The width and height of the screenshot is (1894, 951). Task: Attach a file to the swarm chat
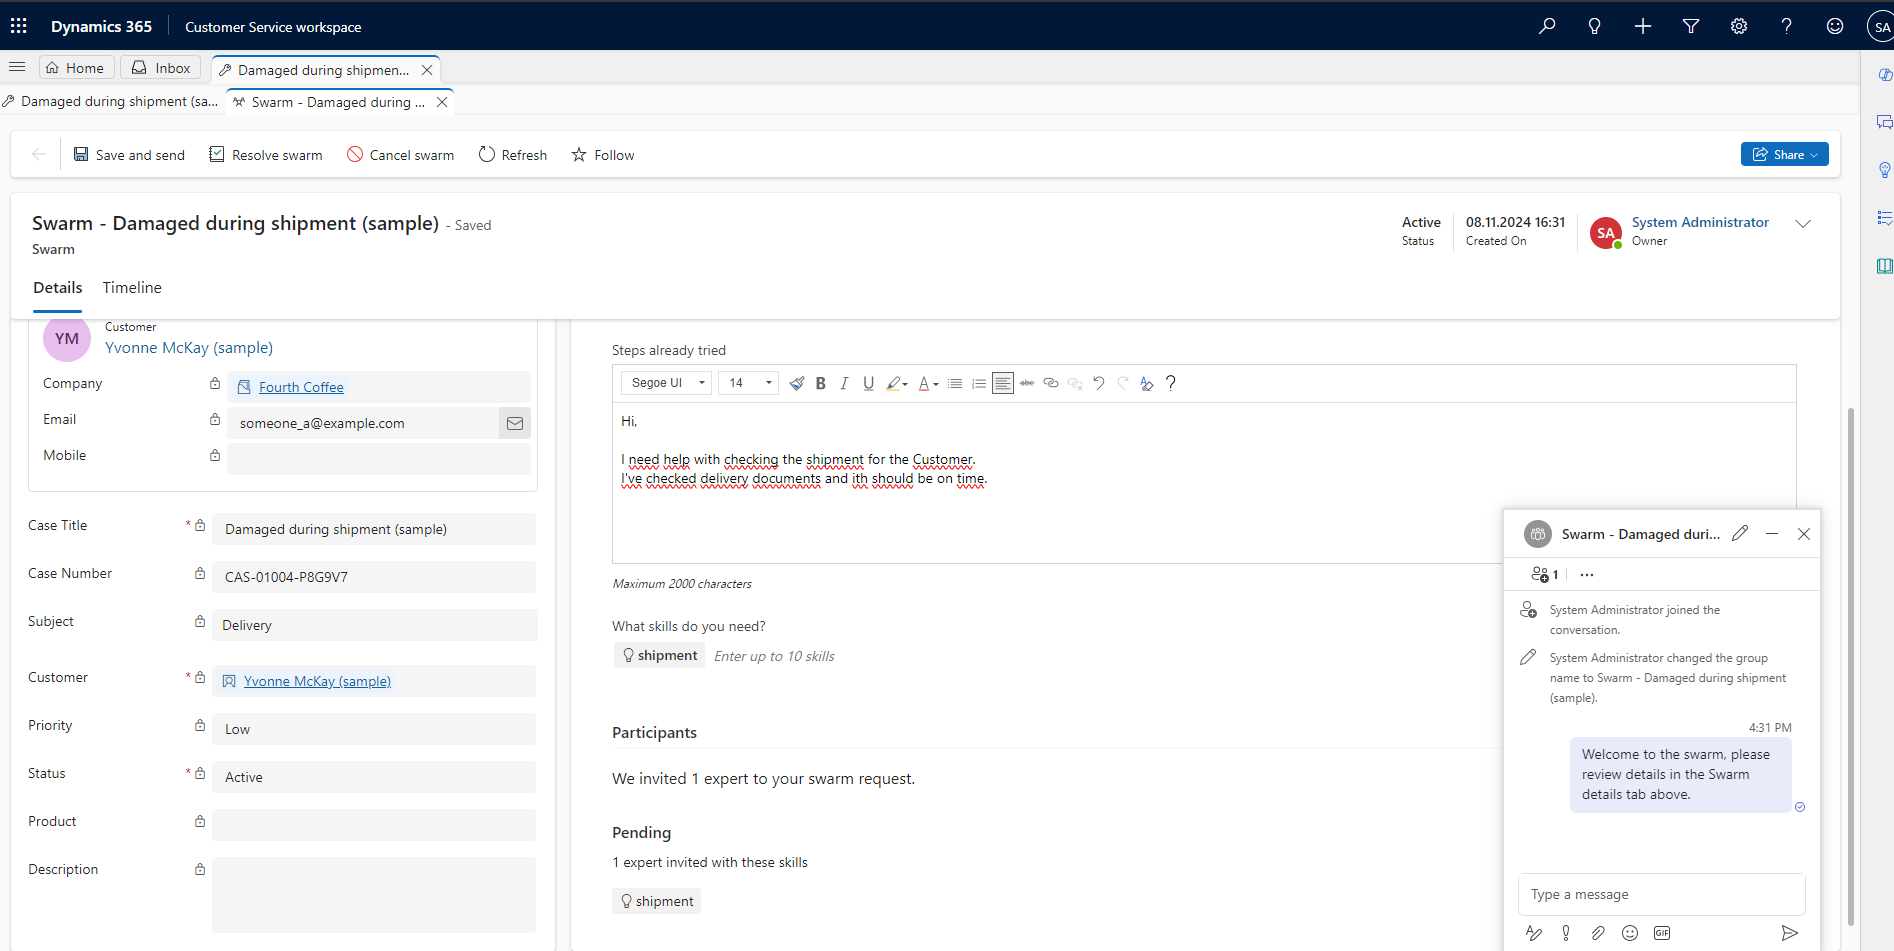[x=1597, y=932]
